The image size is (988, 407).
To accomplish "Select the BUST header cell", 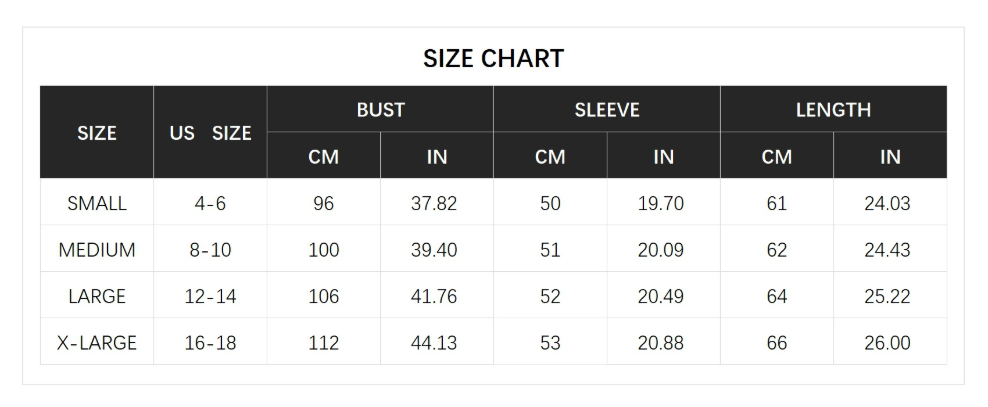I will 380,110.
